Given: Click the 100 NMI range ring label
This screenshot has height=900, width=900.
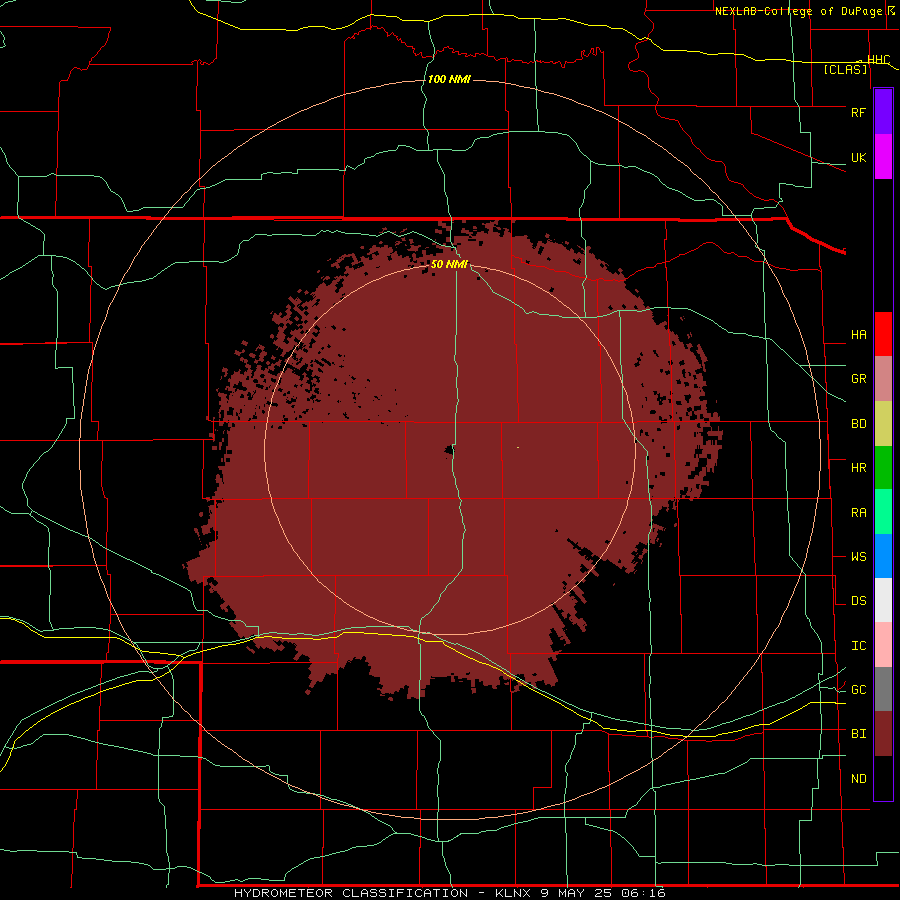Looking at the screenshot, I should (449, 79).
